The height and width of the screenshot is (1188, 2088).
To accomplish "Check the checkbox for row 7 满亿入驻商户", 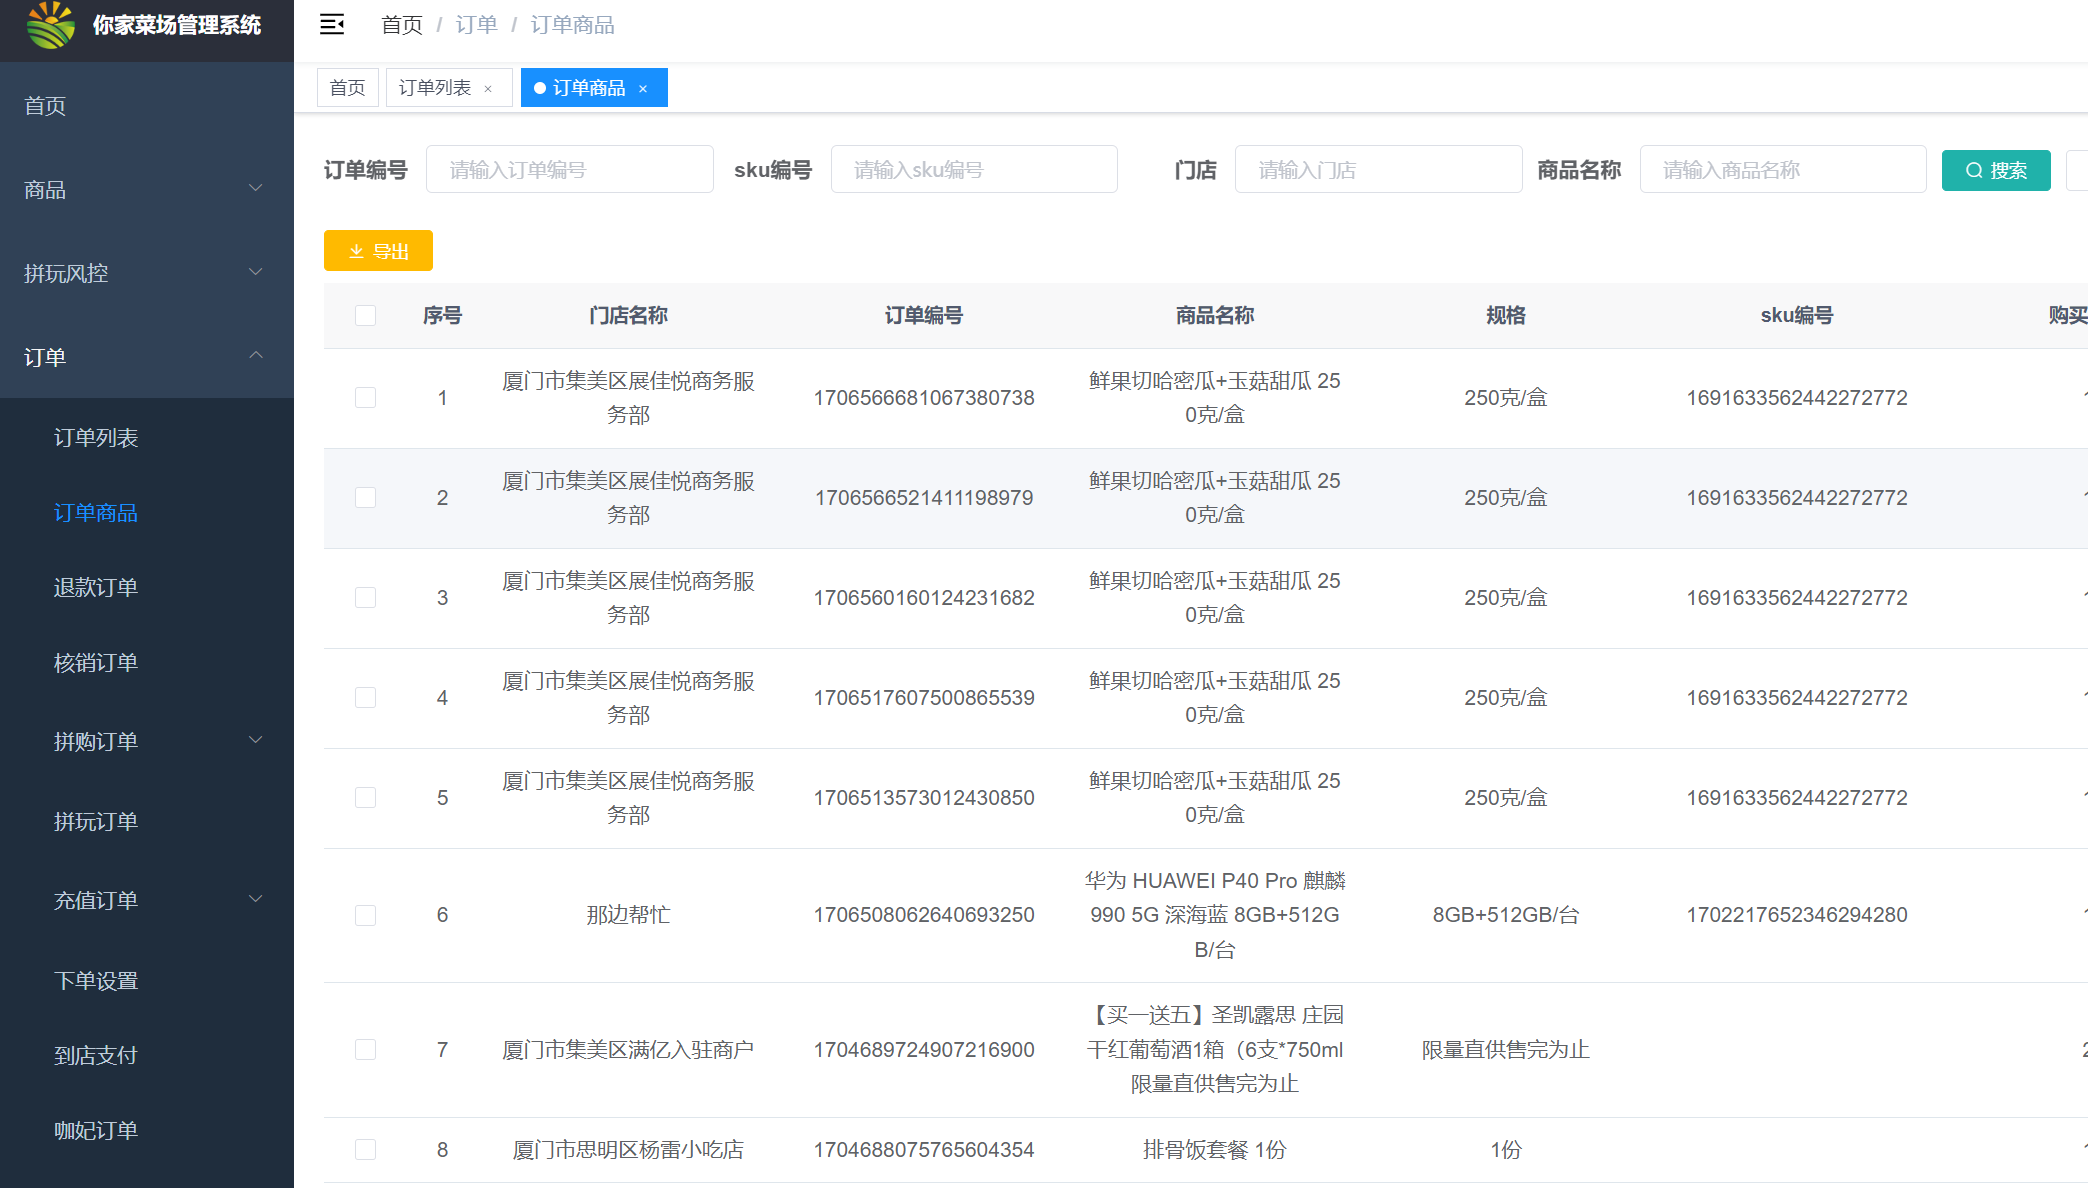I will (x=366, y=1050).
